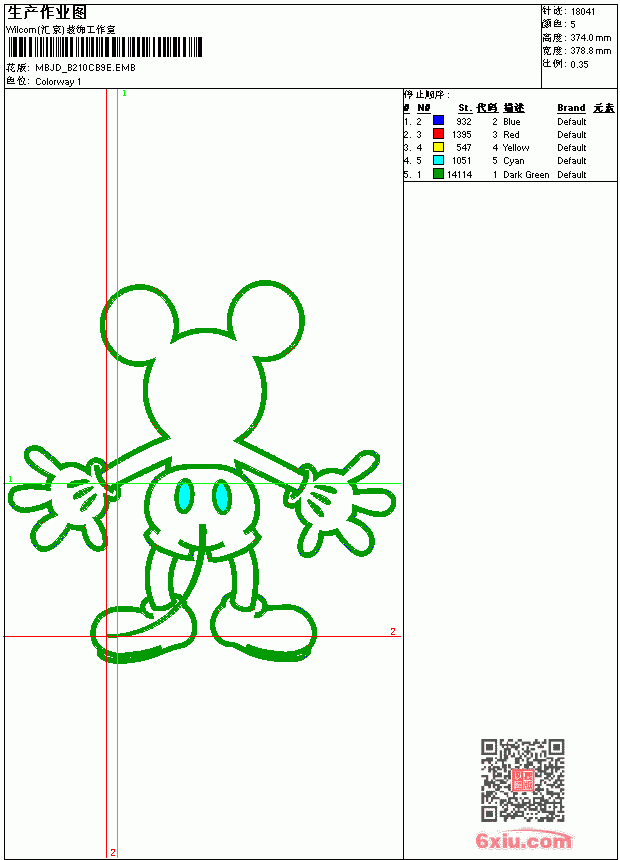The height and width of the screenshot is (860, 620).
Task: Click the Colorway 1 label
Action: click(58, 82)
